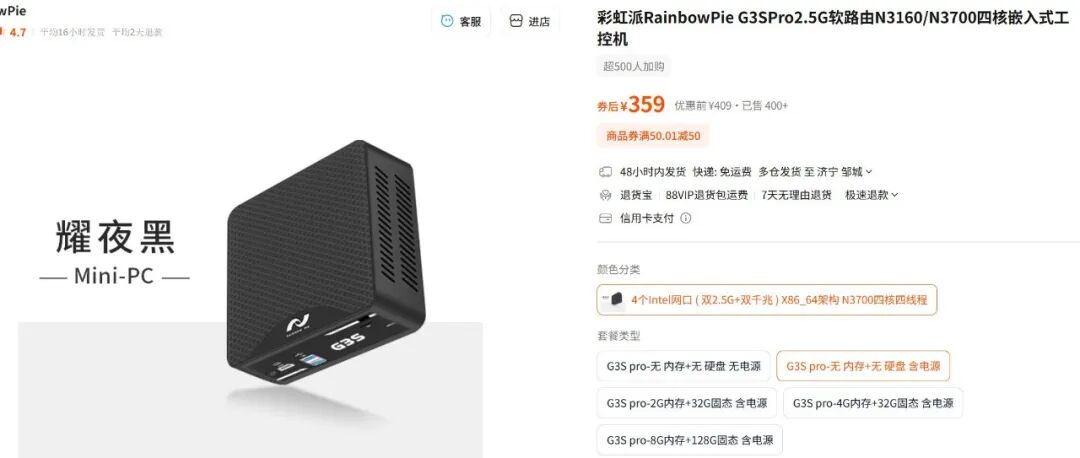
Task: Click the 商品券满50.01减50 coupon tag
Action: tap(653, 136)
